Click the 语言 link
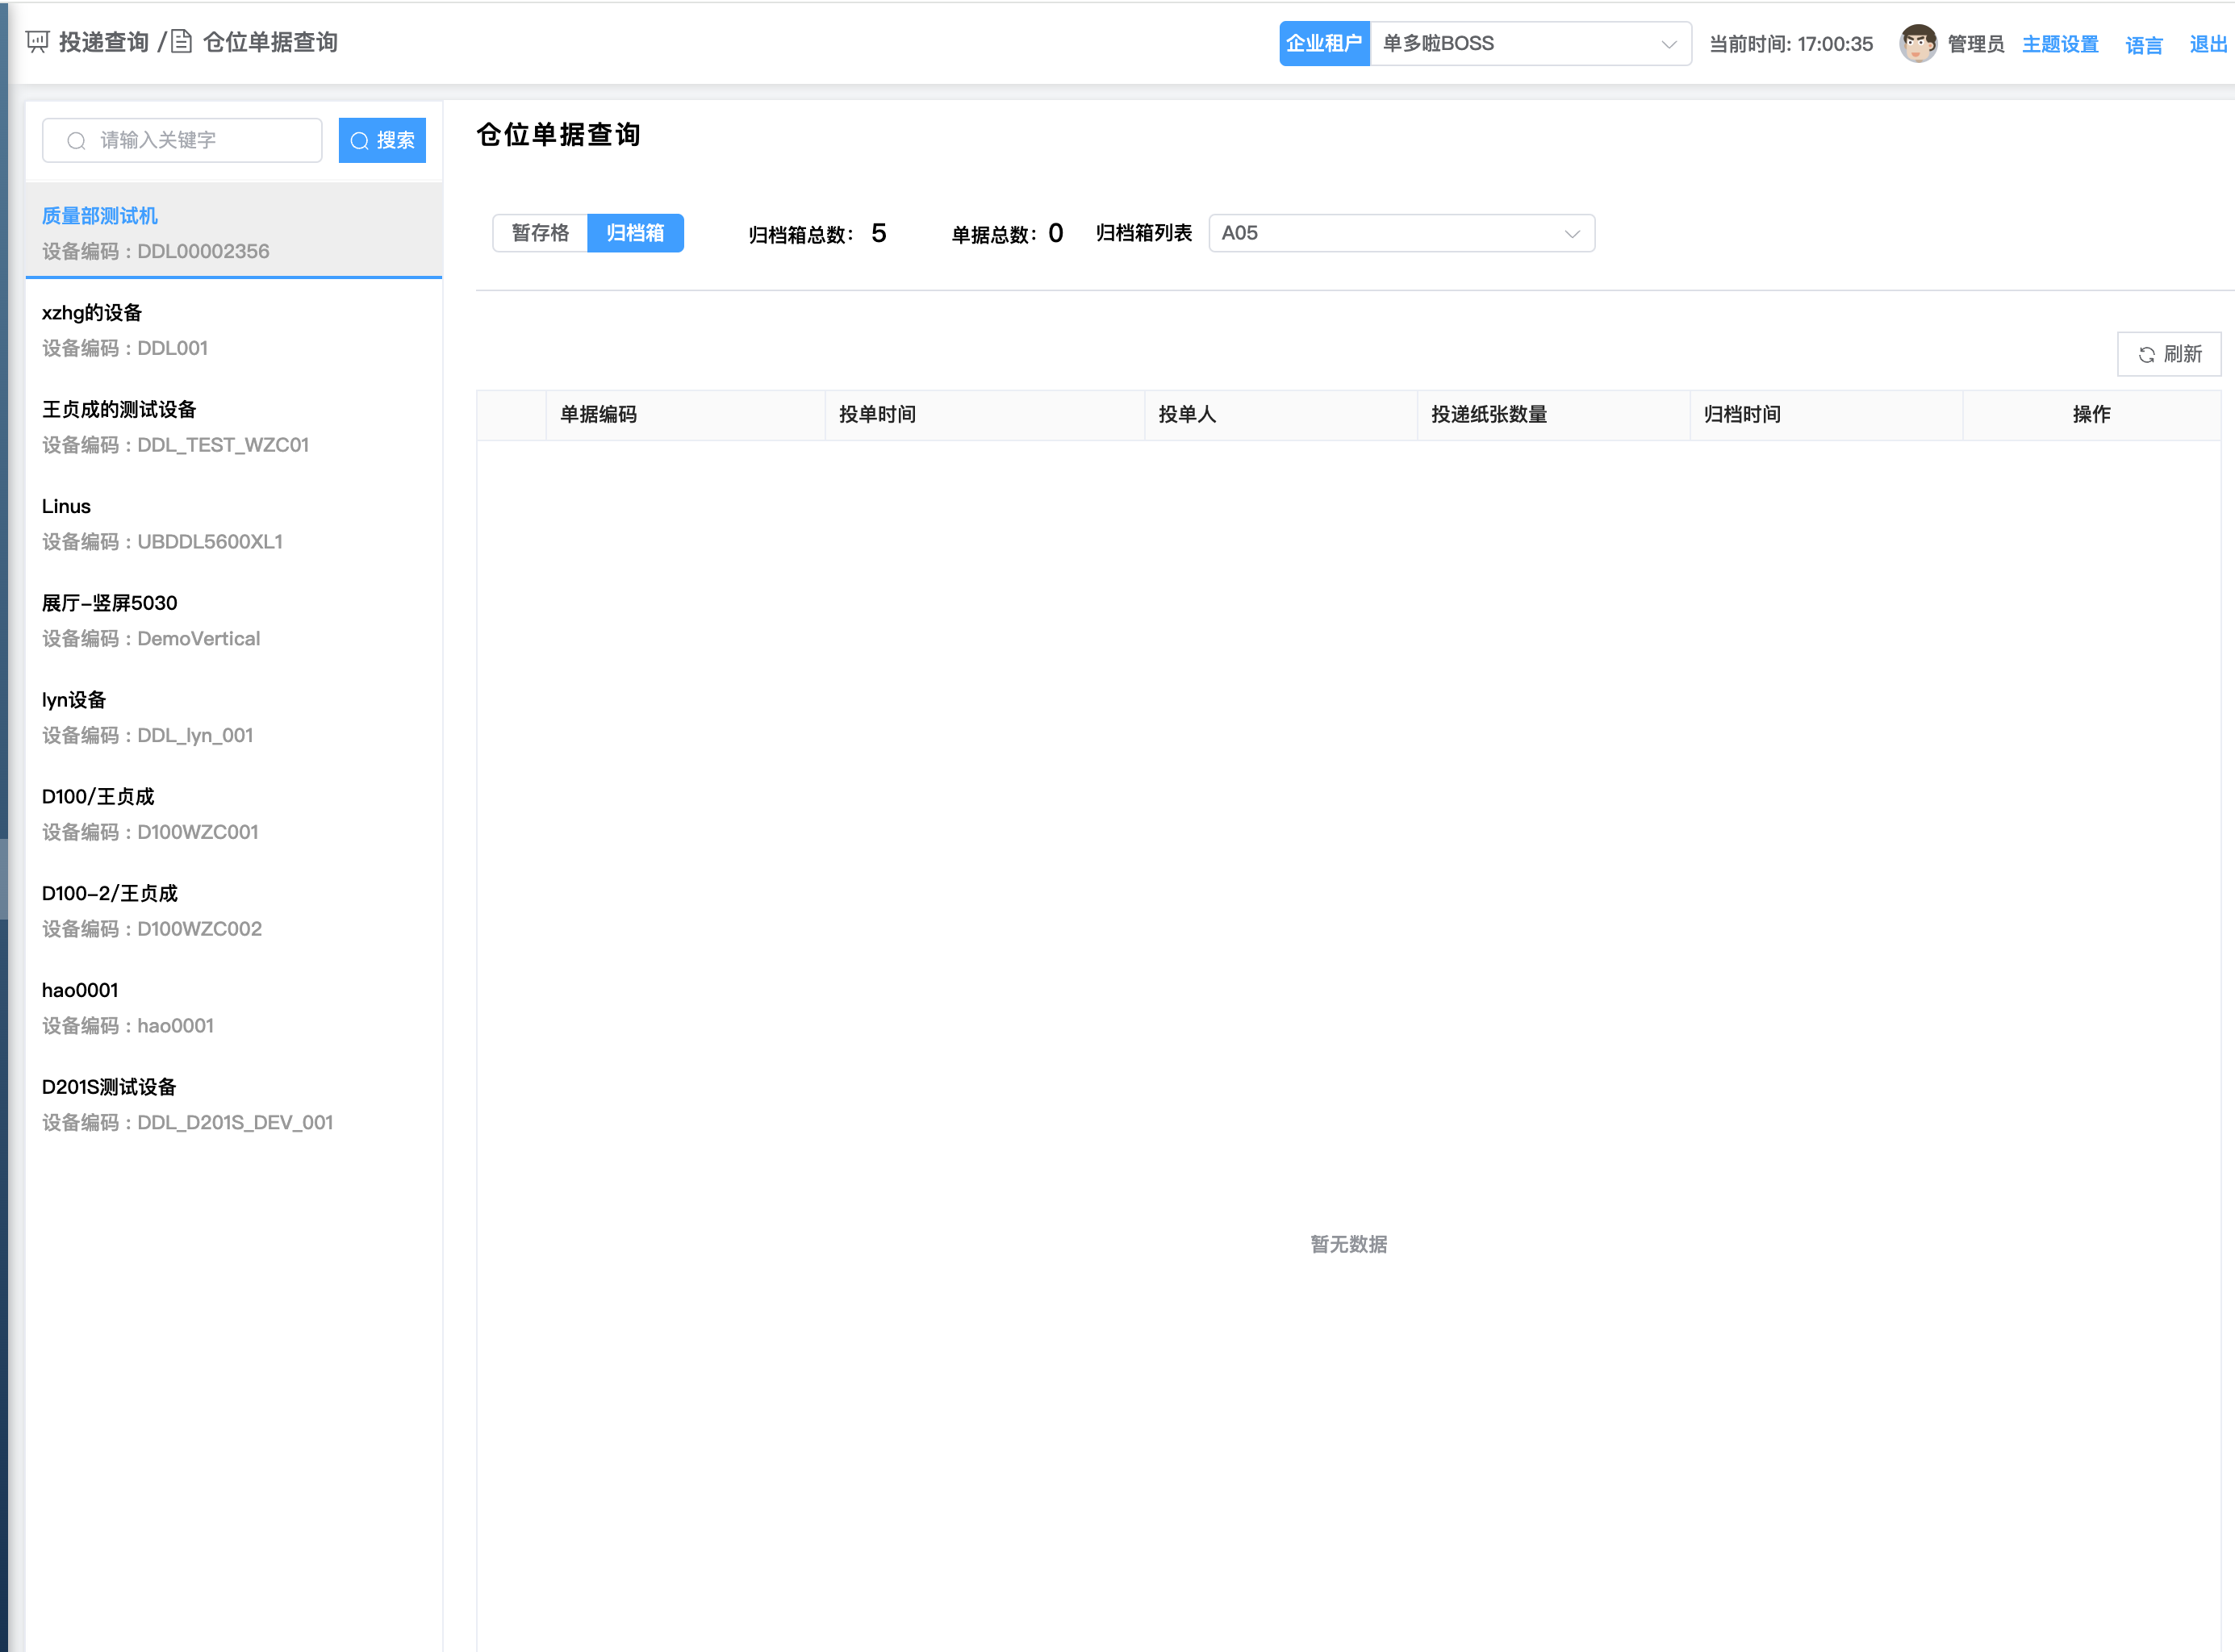Image resolution: width=2235 pixels, height=1652 pixels. pos(2143,45)
